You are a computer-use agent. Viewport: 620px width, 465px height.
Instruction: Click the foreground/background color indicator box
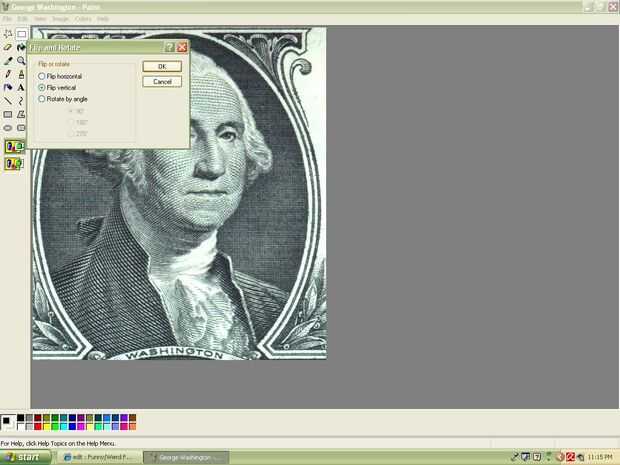tap(8, 422)
